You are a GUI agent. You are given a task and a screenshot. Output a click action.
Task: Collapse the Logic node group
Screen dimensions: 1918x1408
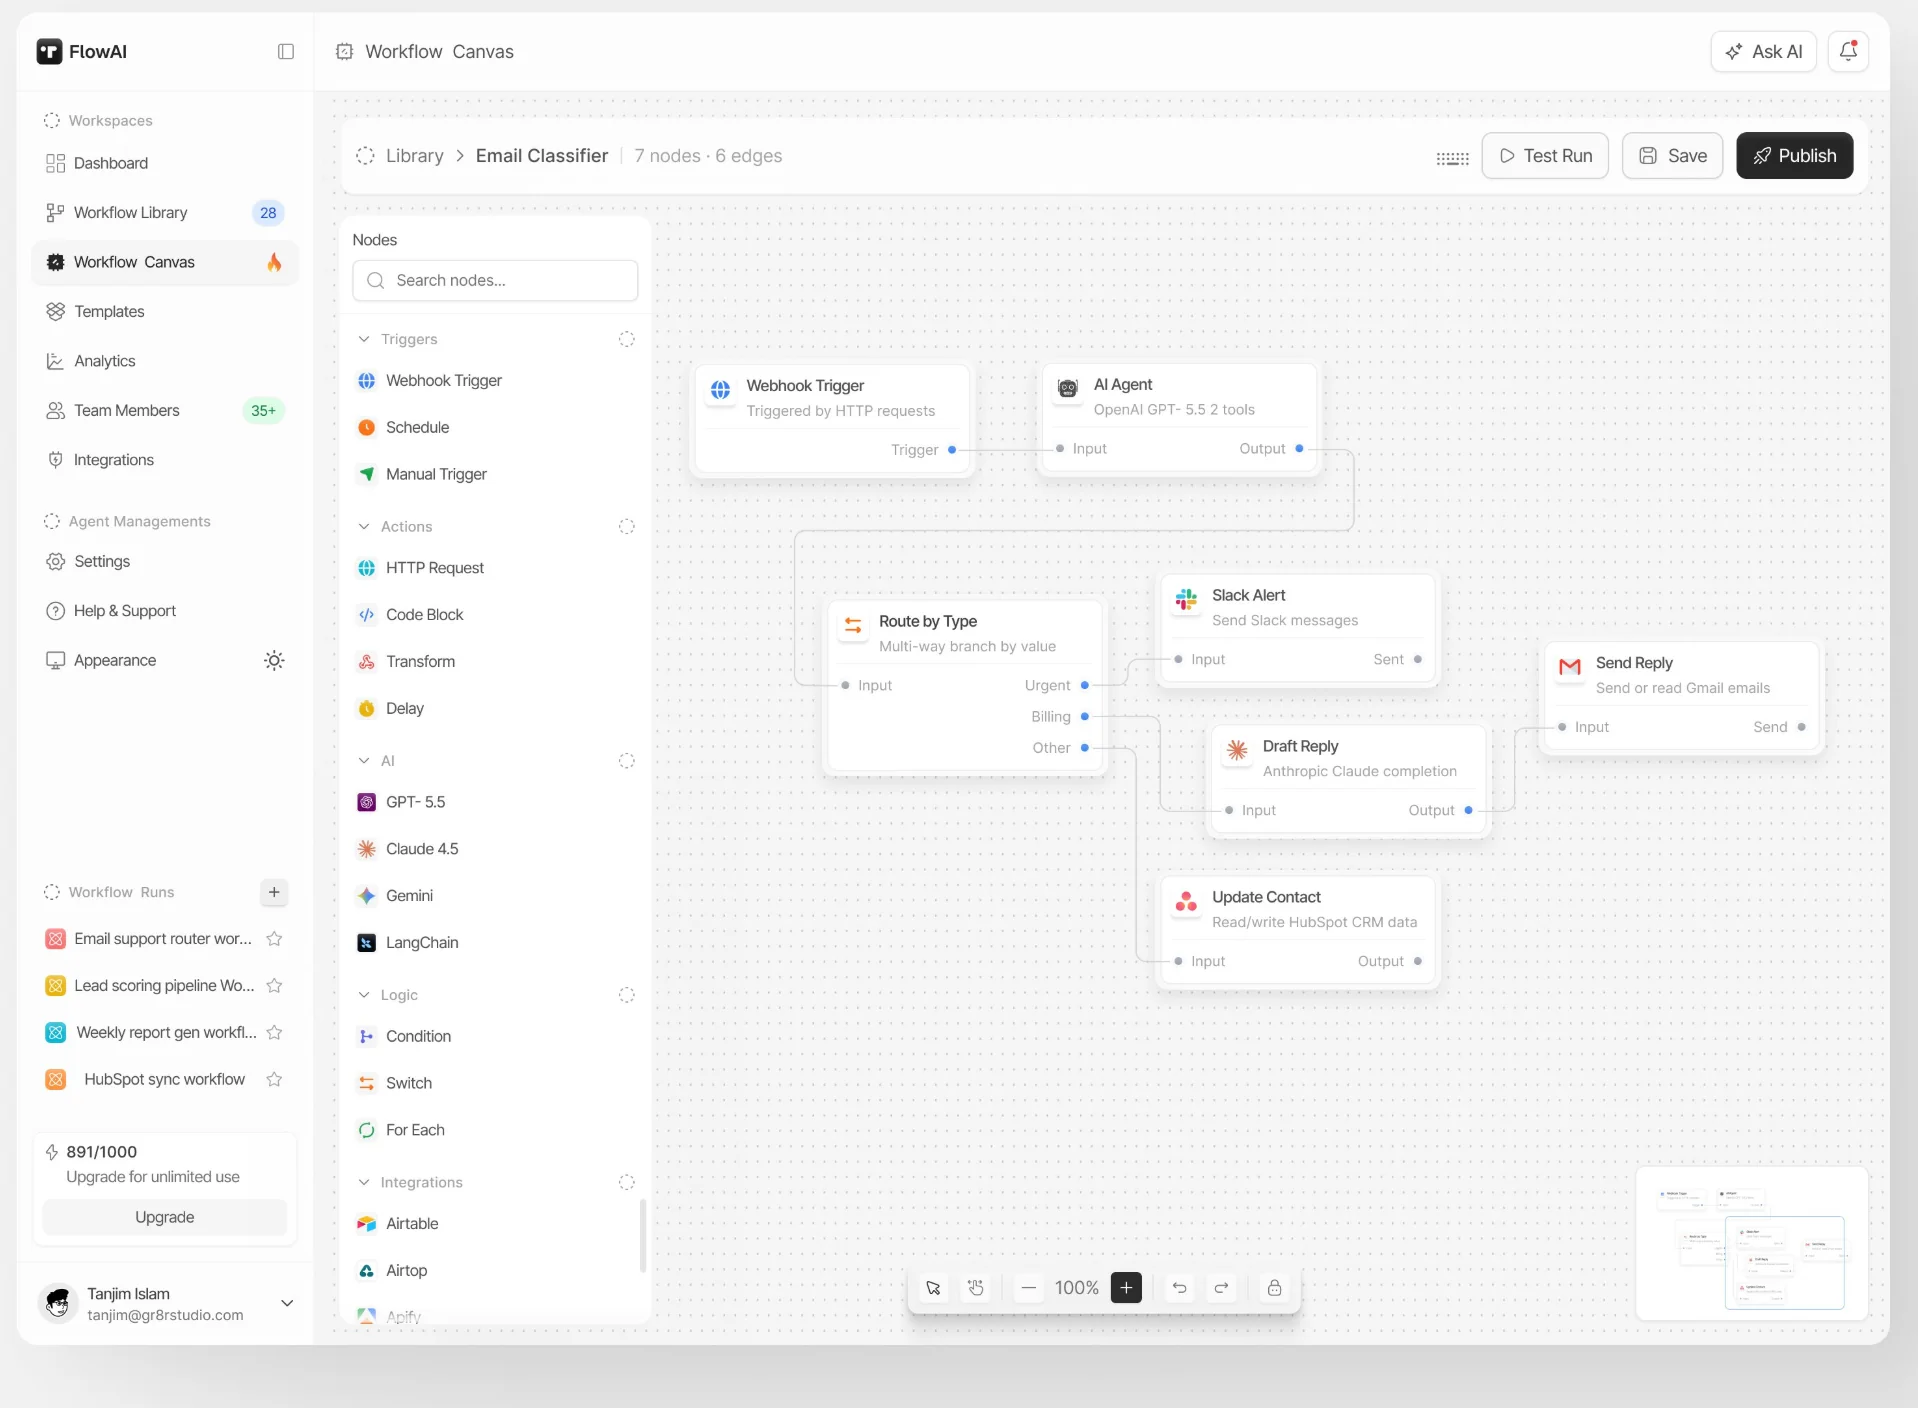point(364,995)
